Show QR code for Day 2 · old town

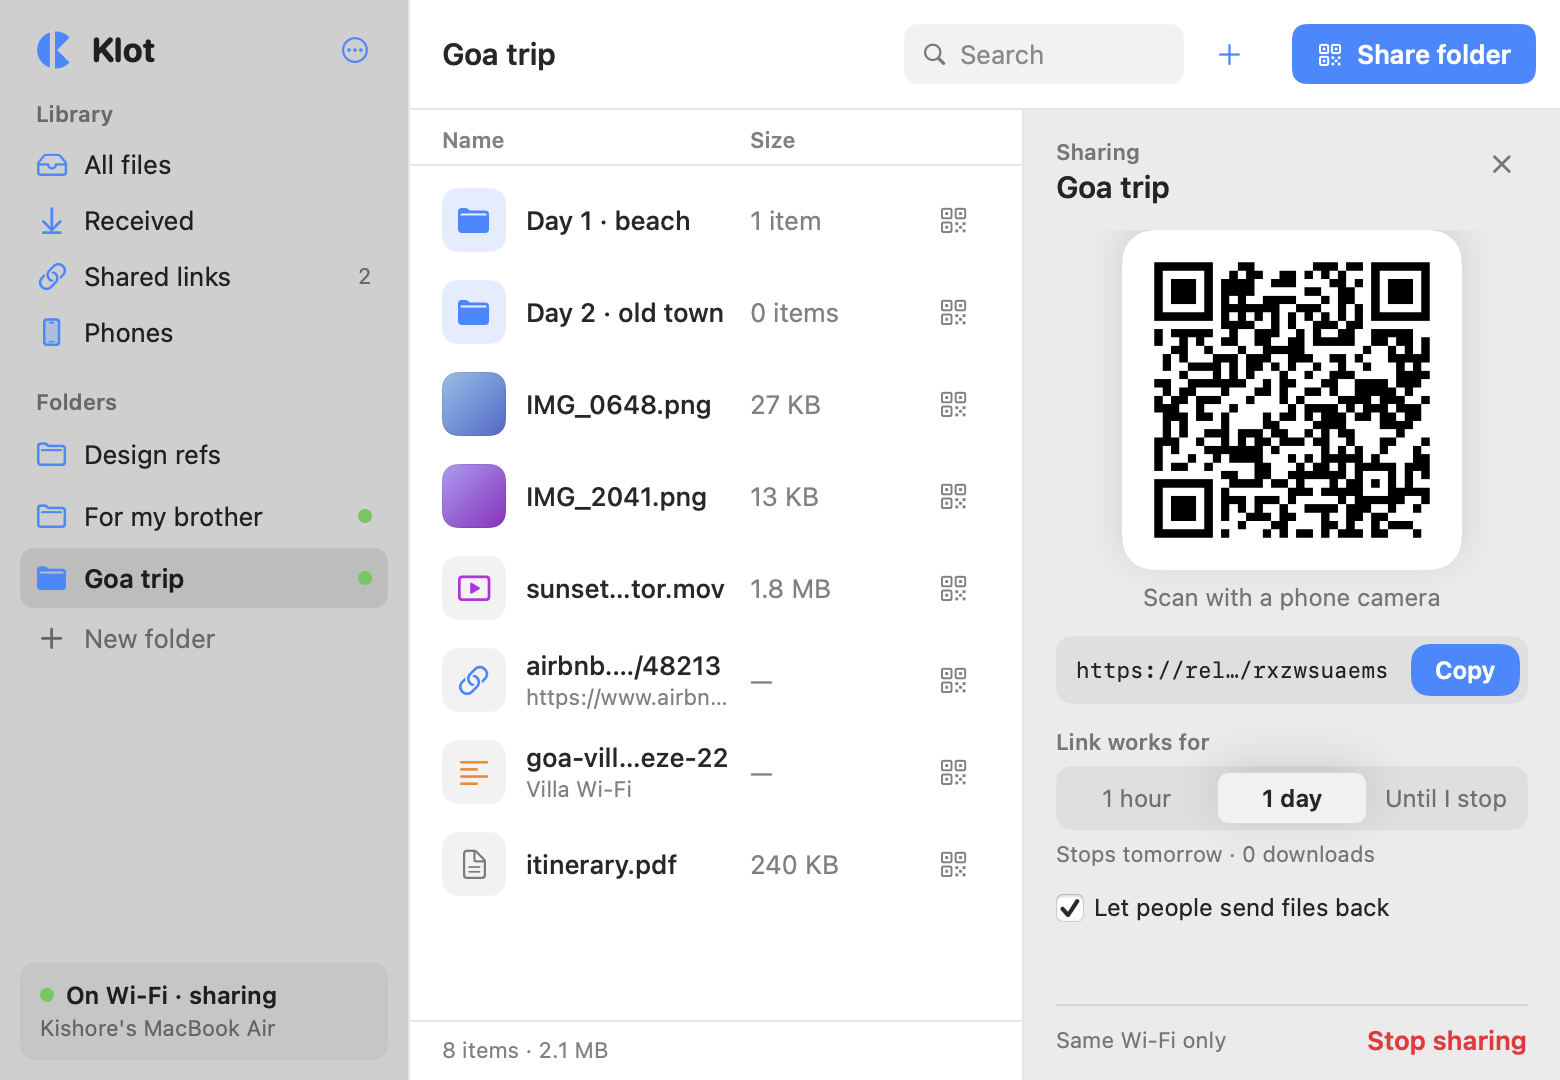953,313
